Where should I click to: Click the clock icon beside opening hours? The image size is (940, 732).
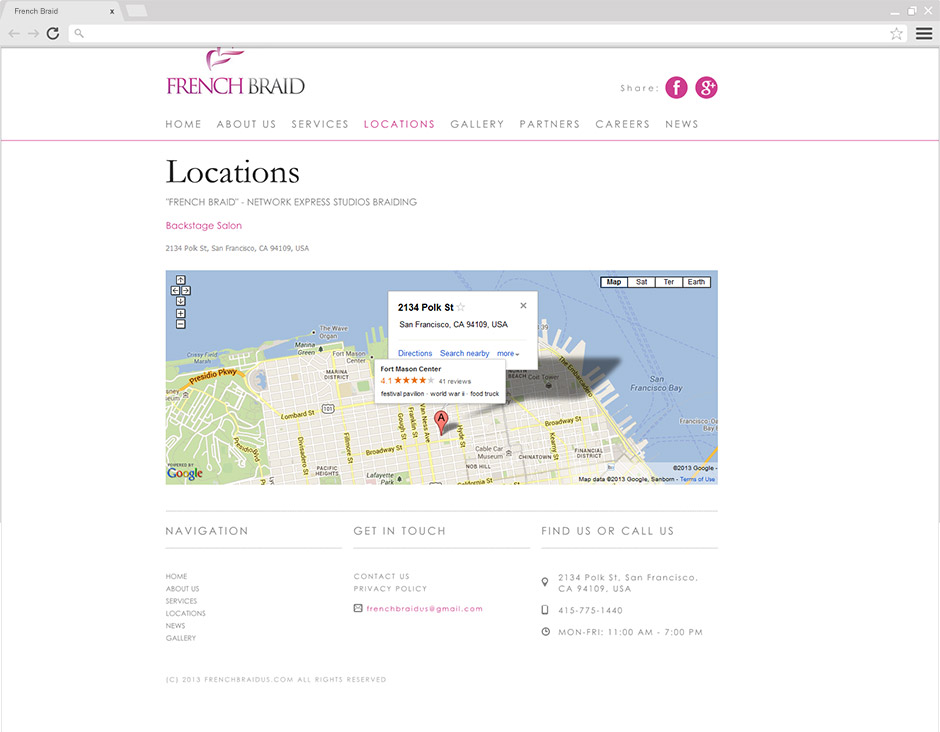click(546, 632)
